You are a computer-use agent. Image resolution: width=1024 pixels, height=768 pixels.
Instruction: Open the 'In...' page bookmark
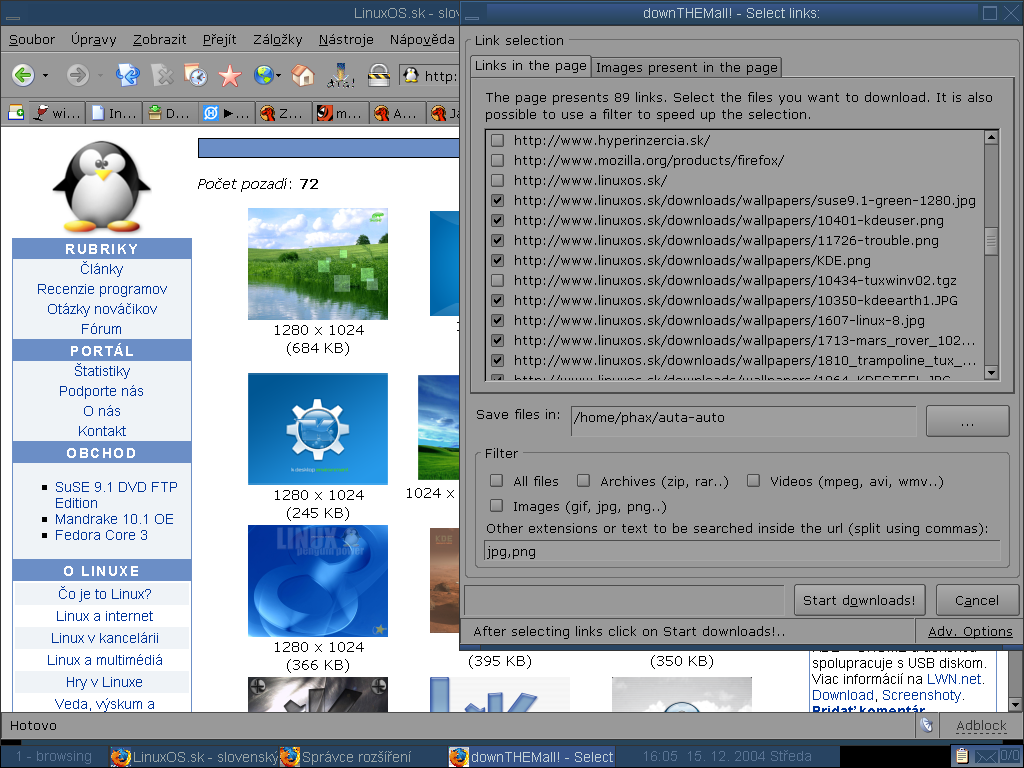(114, 113)
